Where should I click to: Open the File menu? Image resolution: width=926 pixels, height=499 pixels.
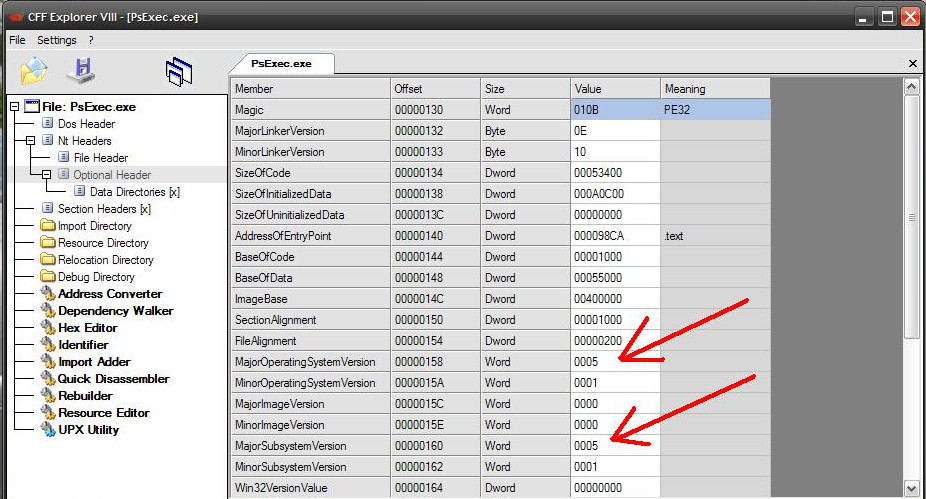pyautogui.click(x=17, y=40)
